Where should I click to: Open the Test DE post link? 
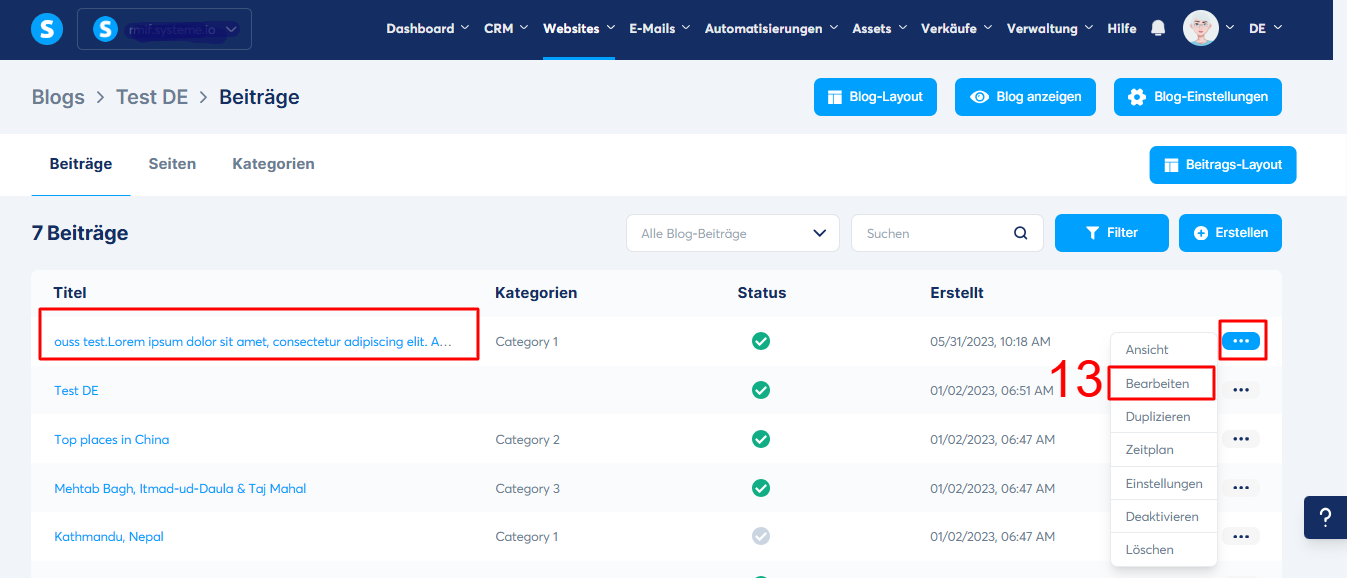[76, 391]
